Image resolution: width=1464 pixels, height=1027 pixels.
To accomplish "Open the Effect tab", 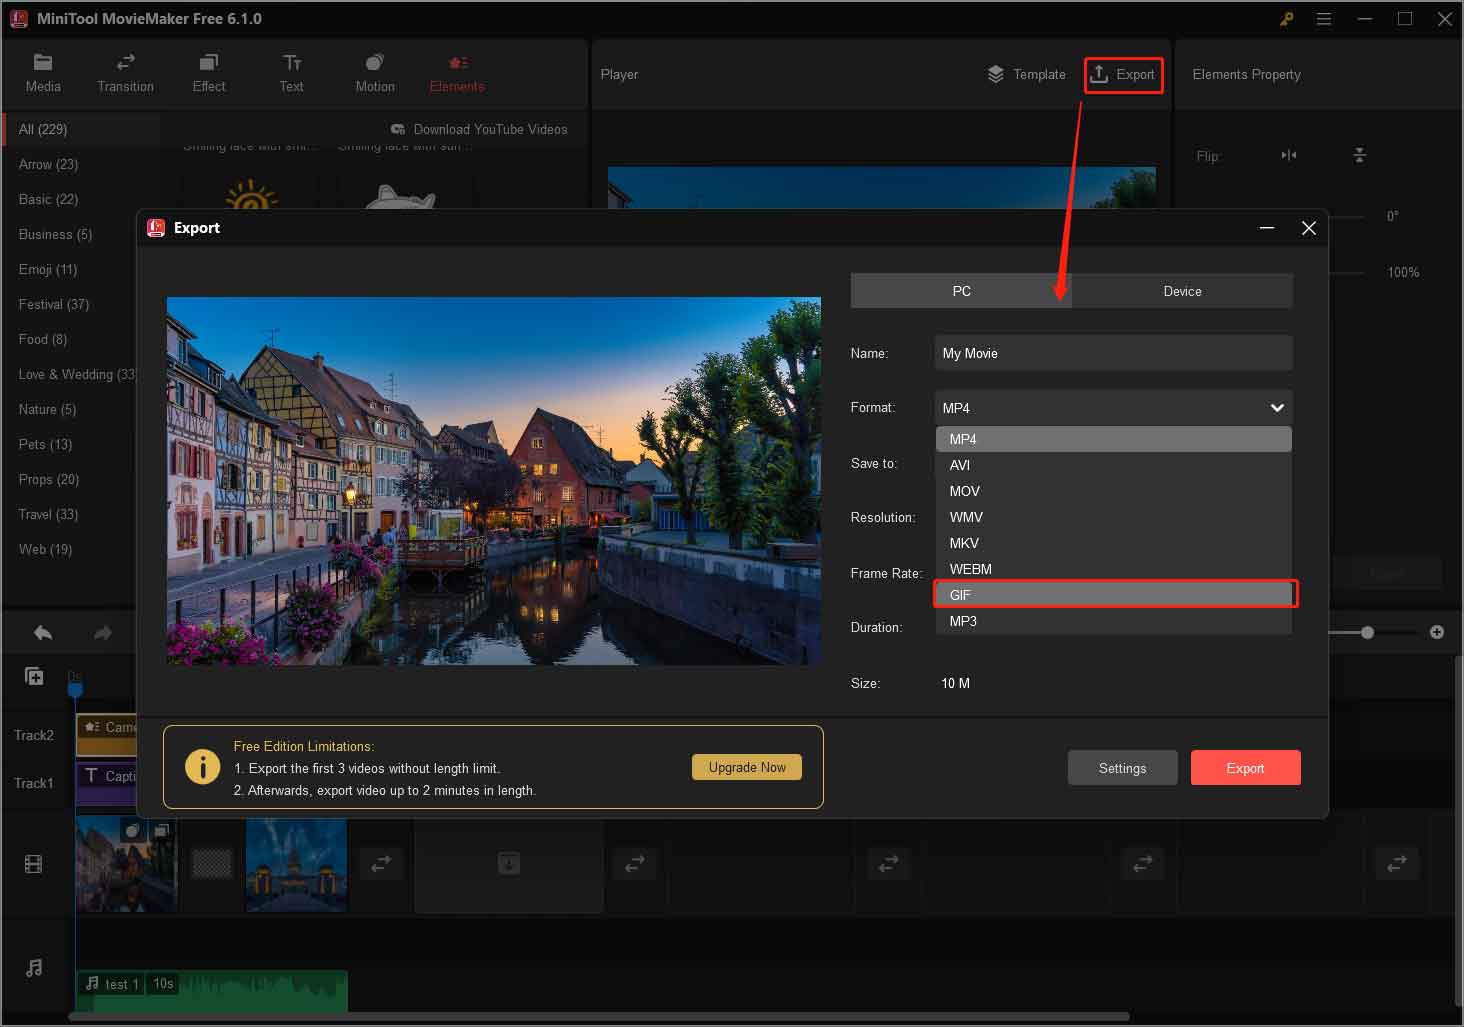I will 208,74.
